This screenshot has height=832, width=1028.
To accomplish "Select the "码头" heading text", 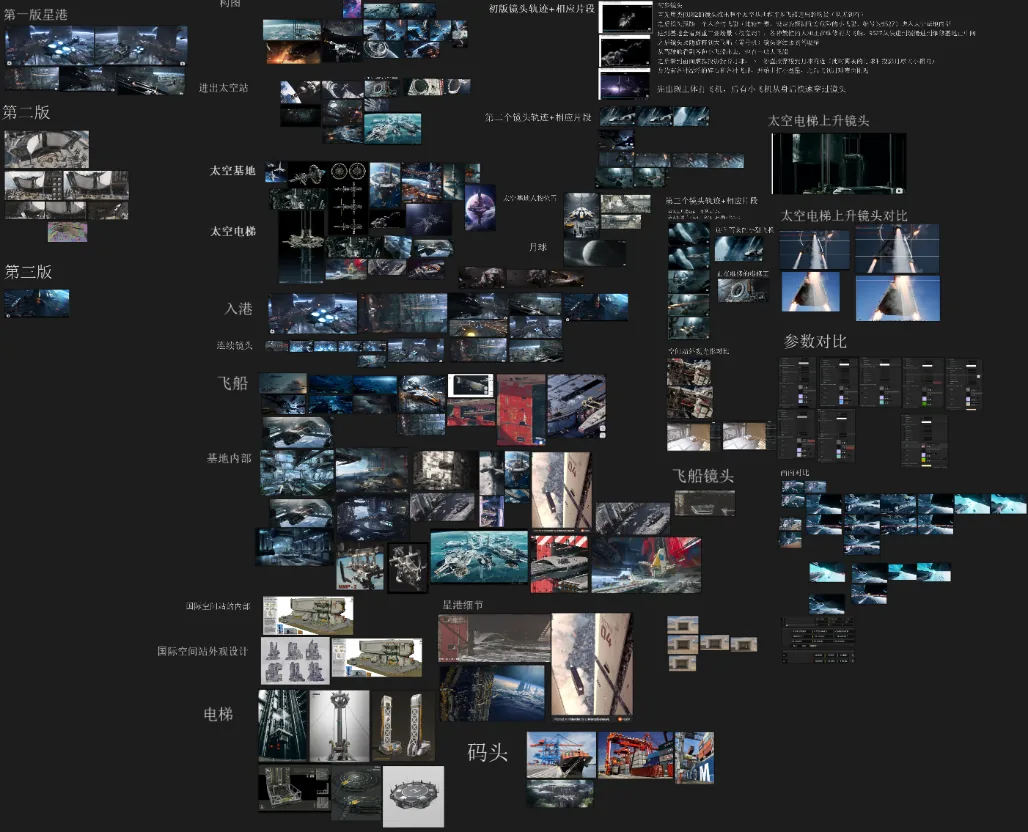I will click(x=488, y=752).
